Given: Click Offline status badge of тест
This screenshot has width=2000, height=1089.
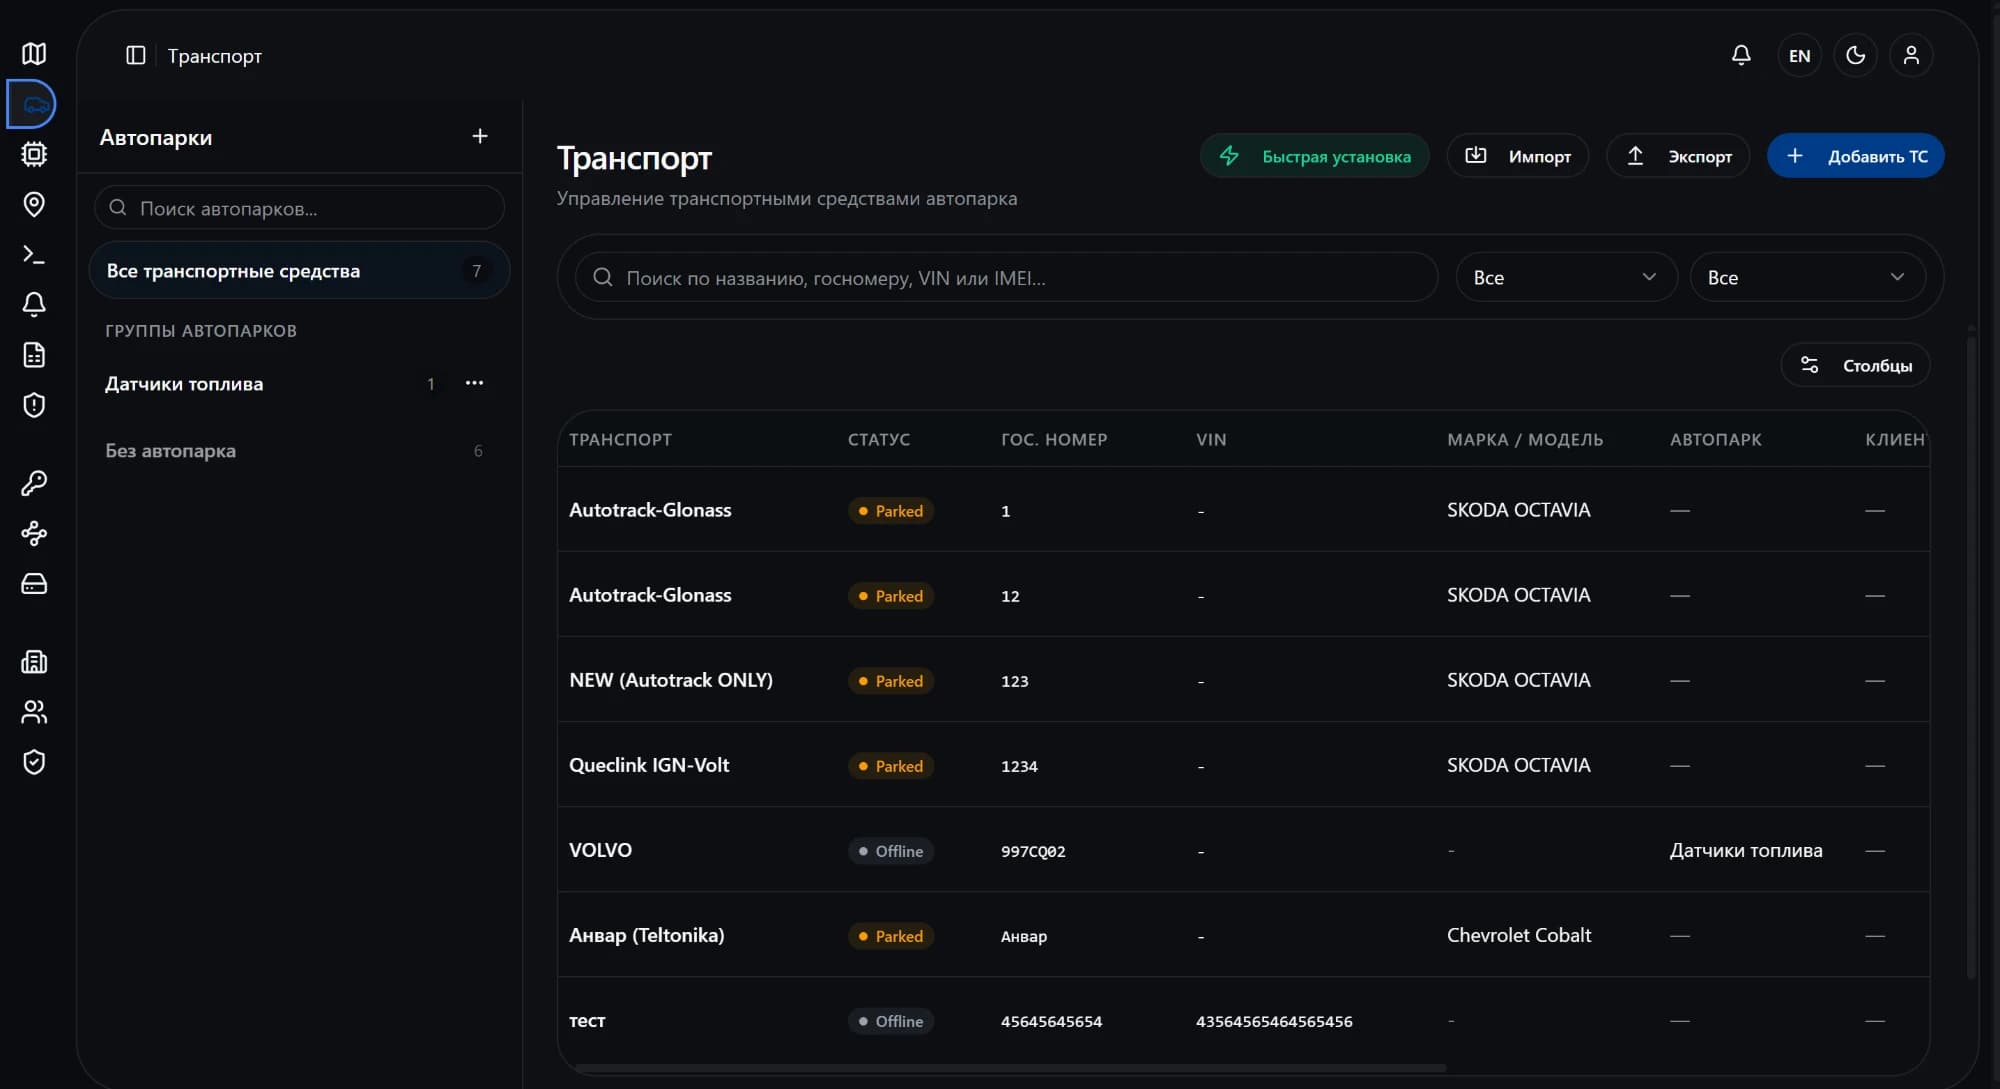Looking at the screenshot, I should pyautogui.click(x=890, y=1021).
